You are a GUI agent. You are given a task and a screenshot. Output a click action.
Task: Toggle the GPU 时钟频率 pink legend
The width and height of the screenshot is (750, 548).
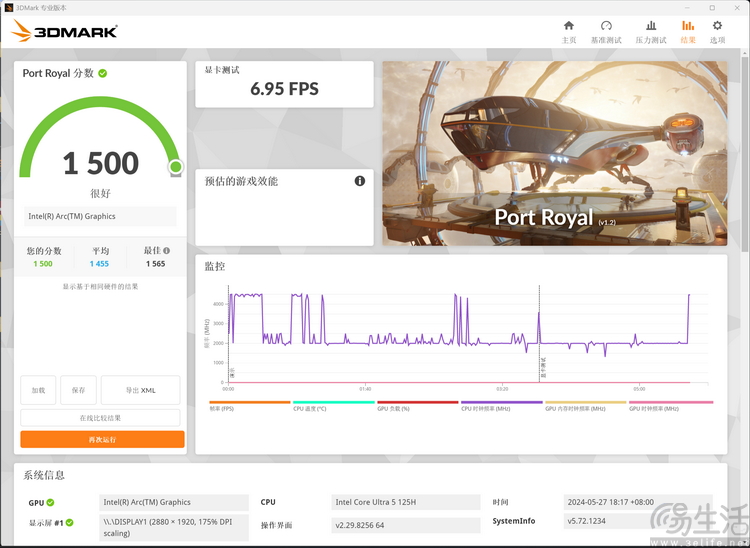(671, 406)
